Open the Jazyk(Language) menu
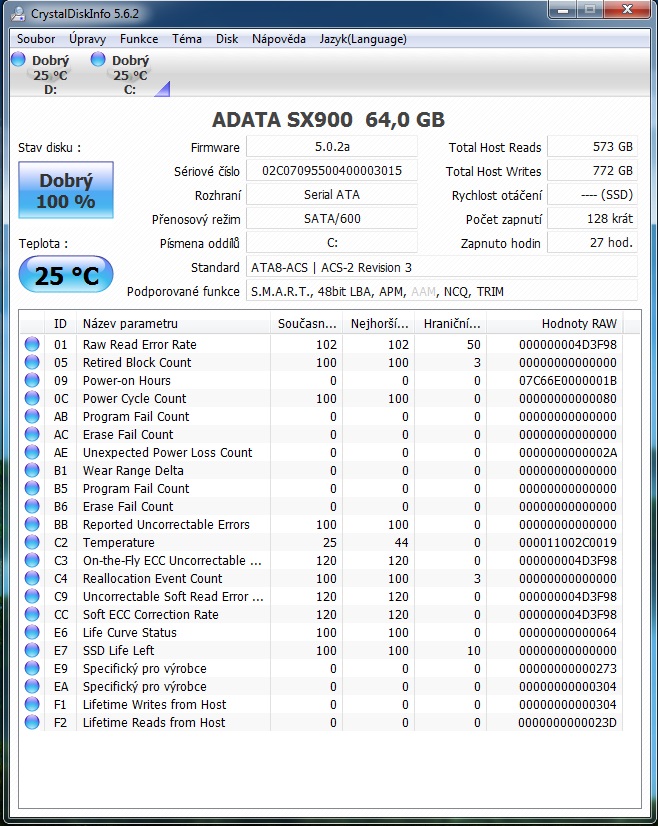This screenshot has width=658, height=826. (x=363, y=39)
